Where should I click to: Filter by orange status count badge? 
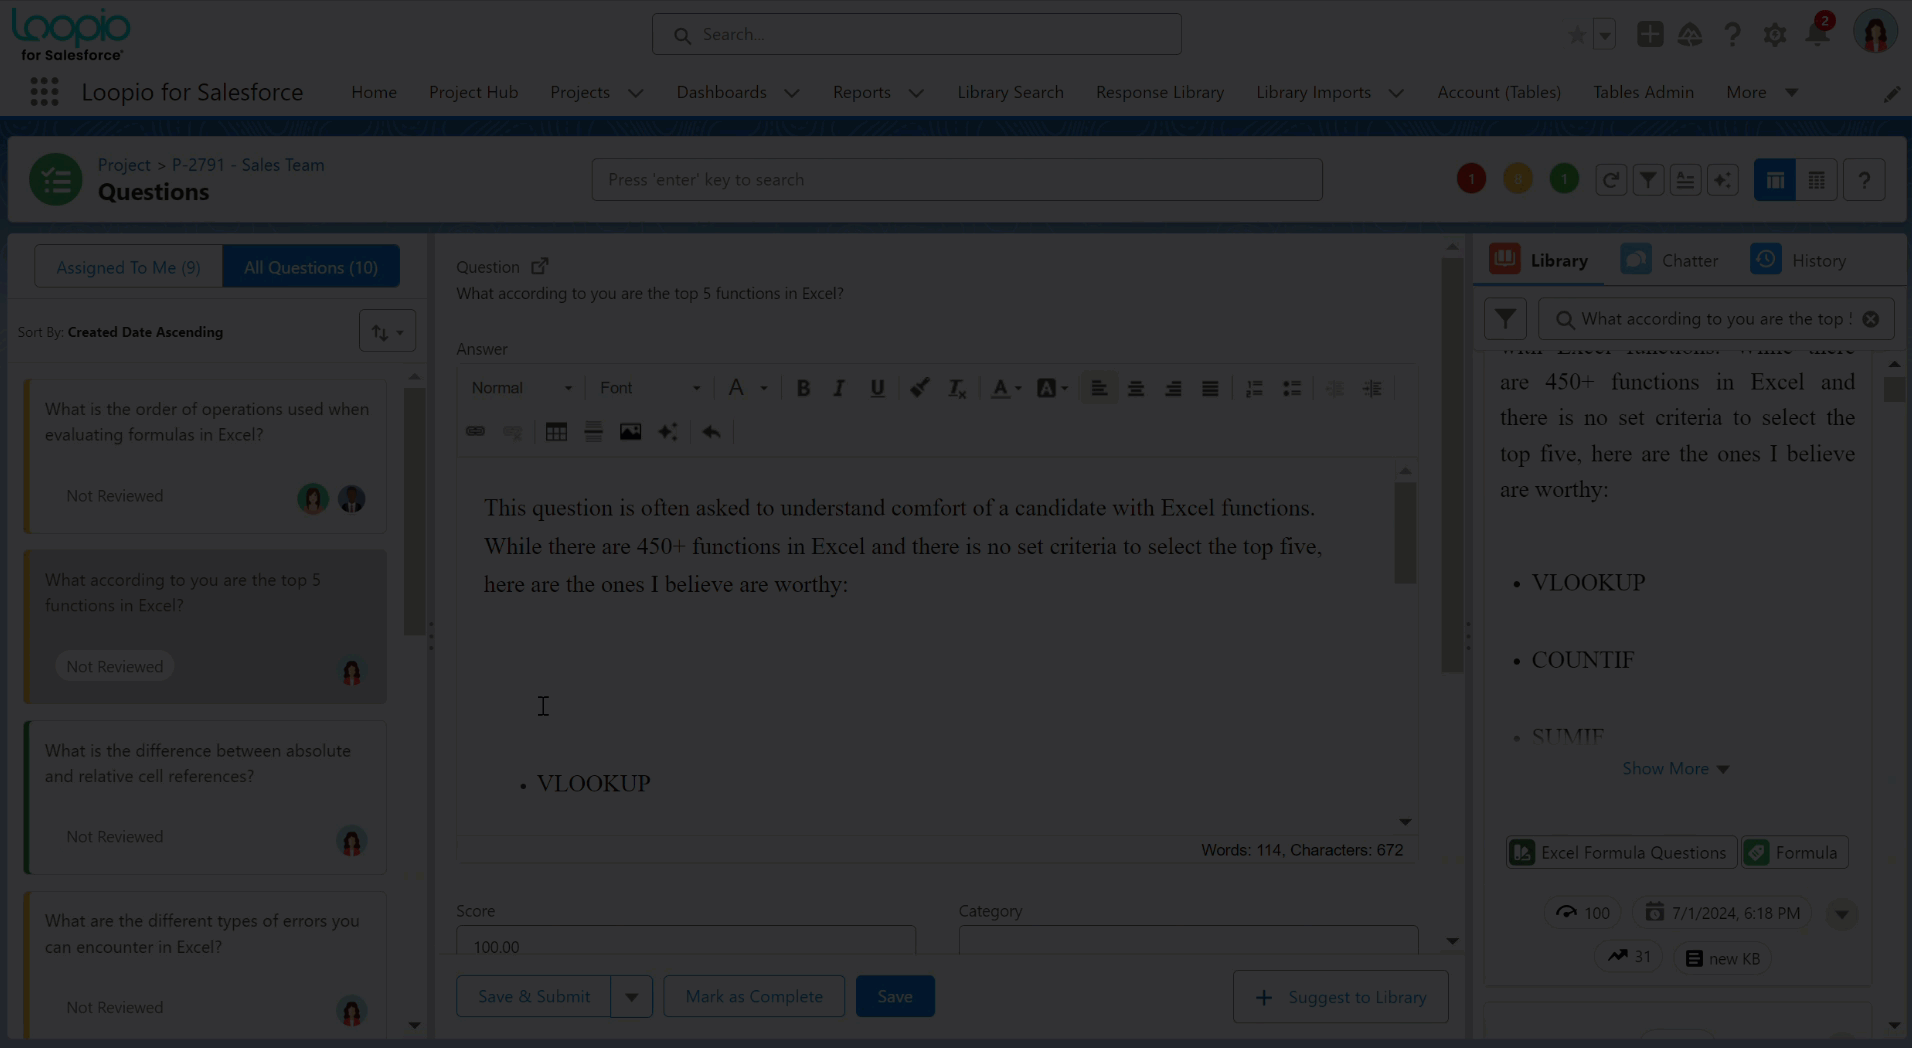point(1517,179)
